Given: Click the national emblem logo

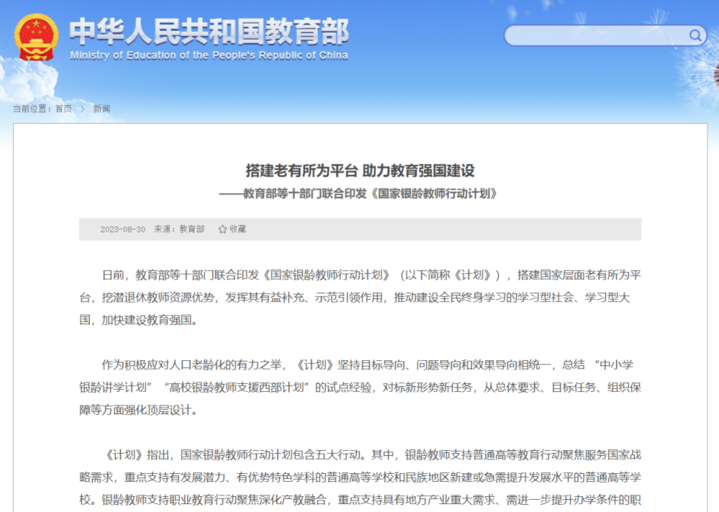Looking at the screenshot, I should [36, 37].
